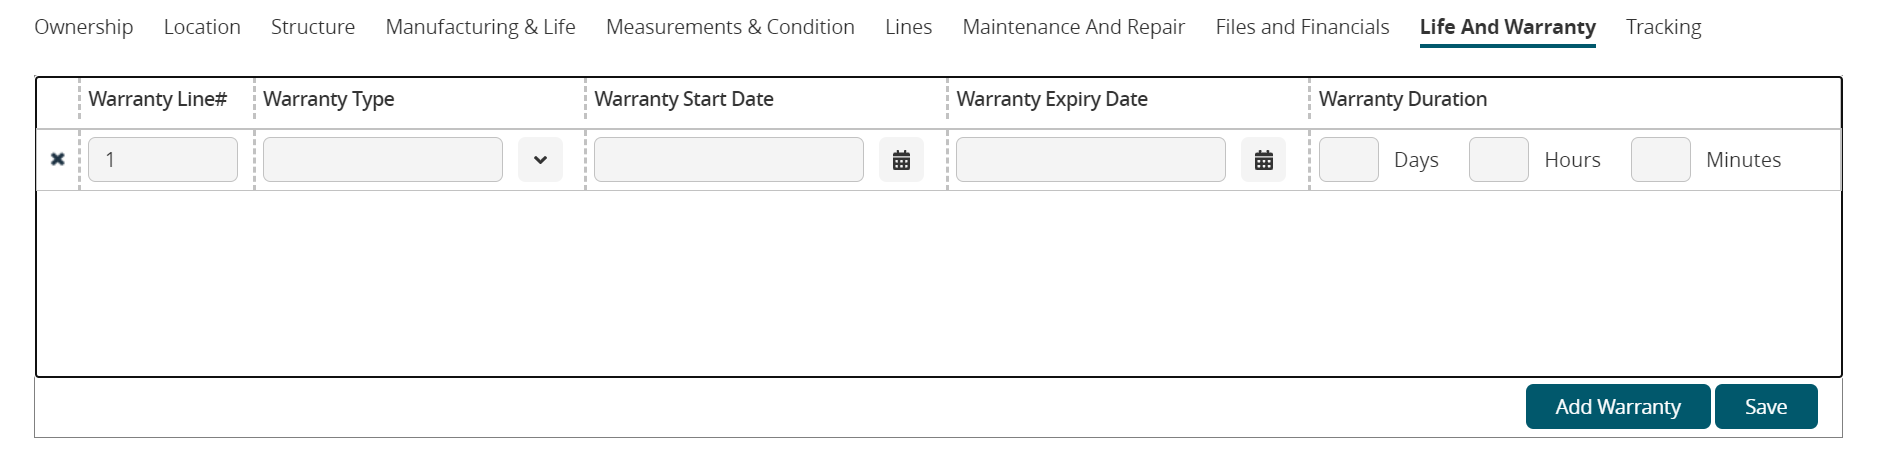Image resolution: width=1878 pixels, height=453 pixels.
Task: Go to the Structure tab
Action: (313, 27)
